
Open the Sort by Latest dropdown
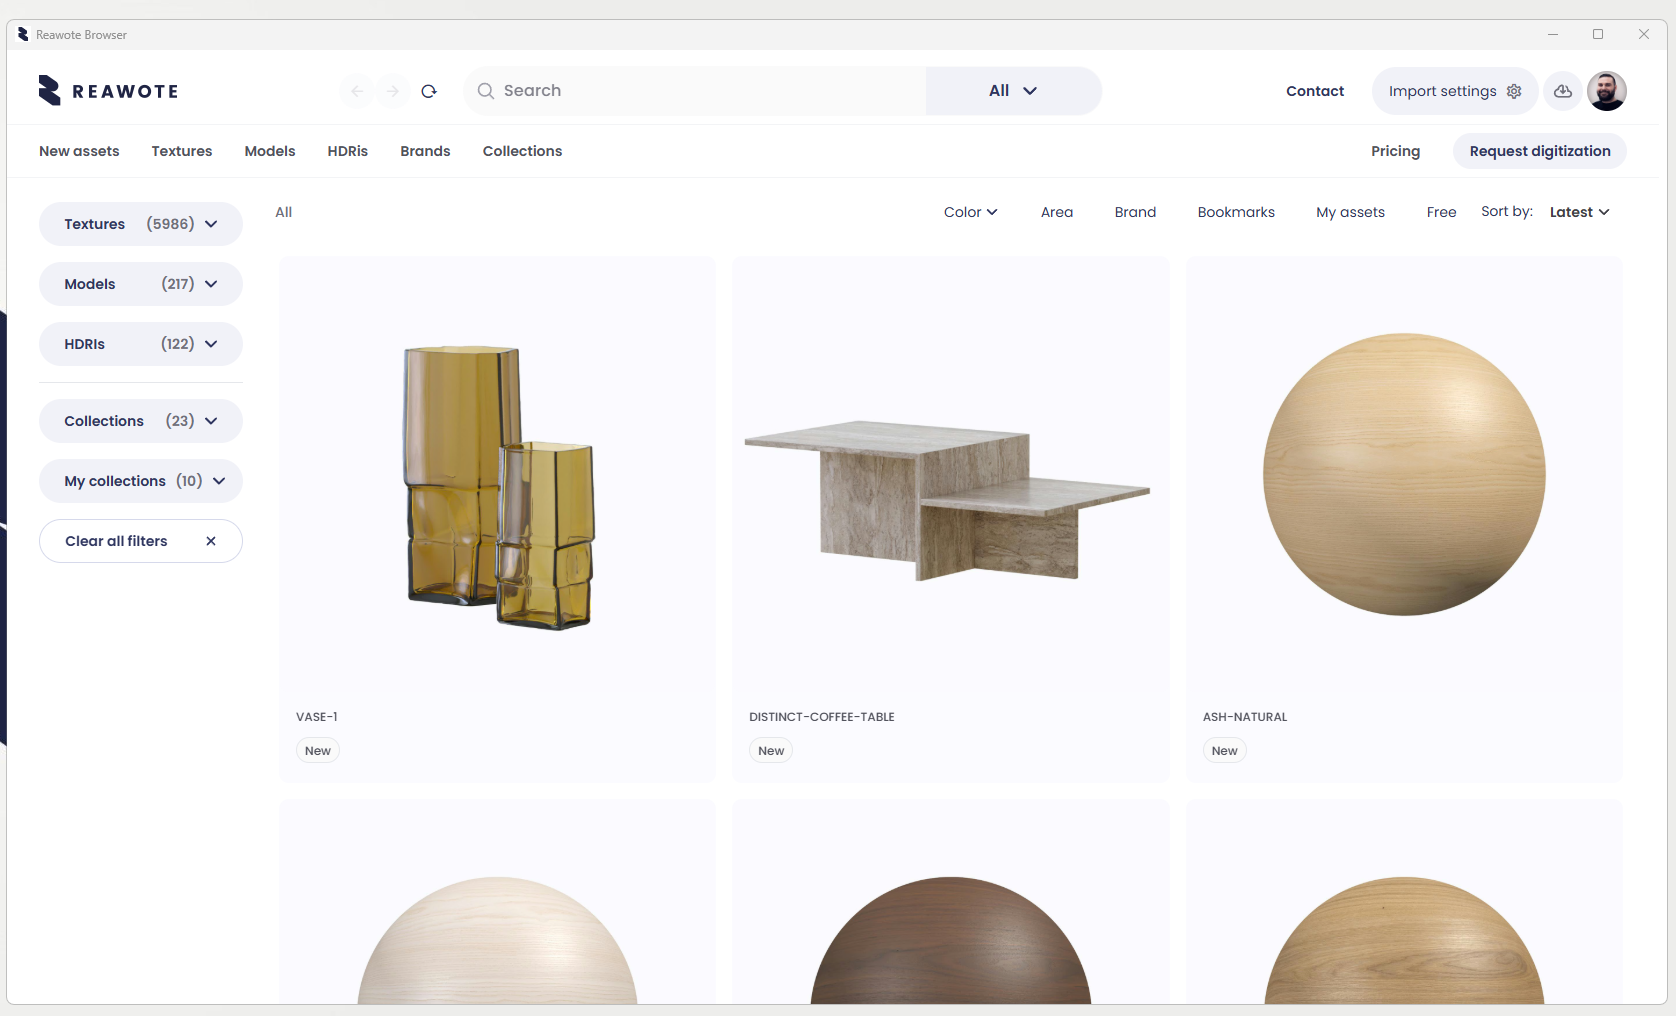(x=1579, y=212)
